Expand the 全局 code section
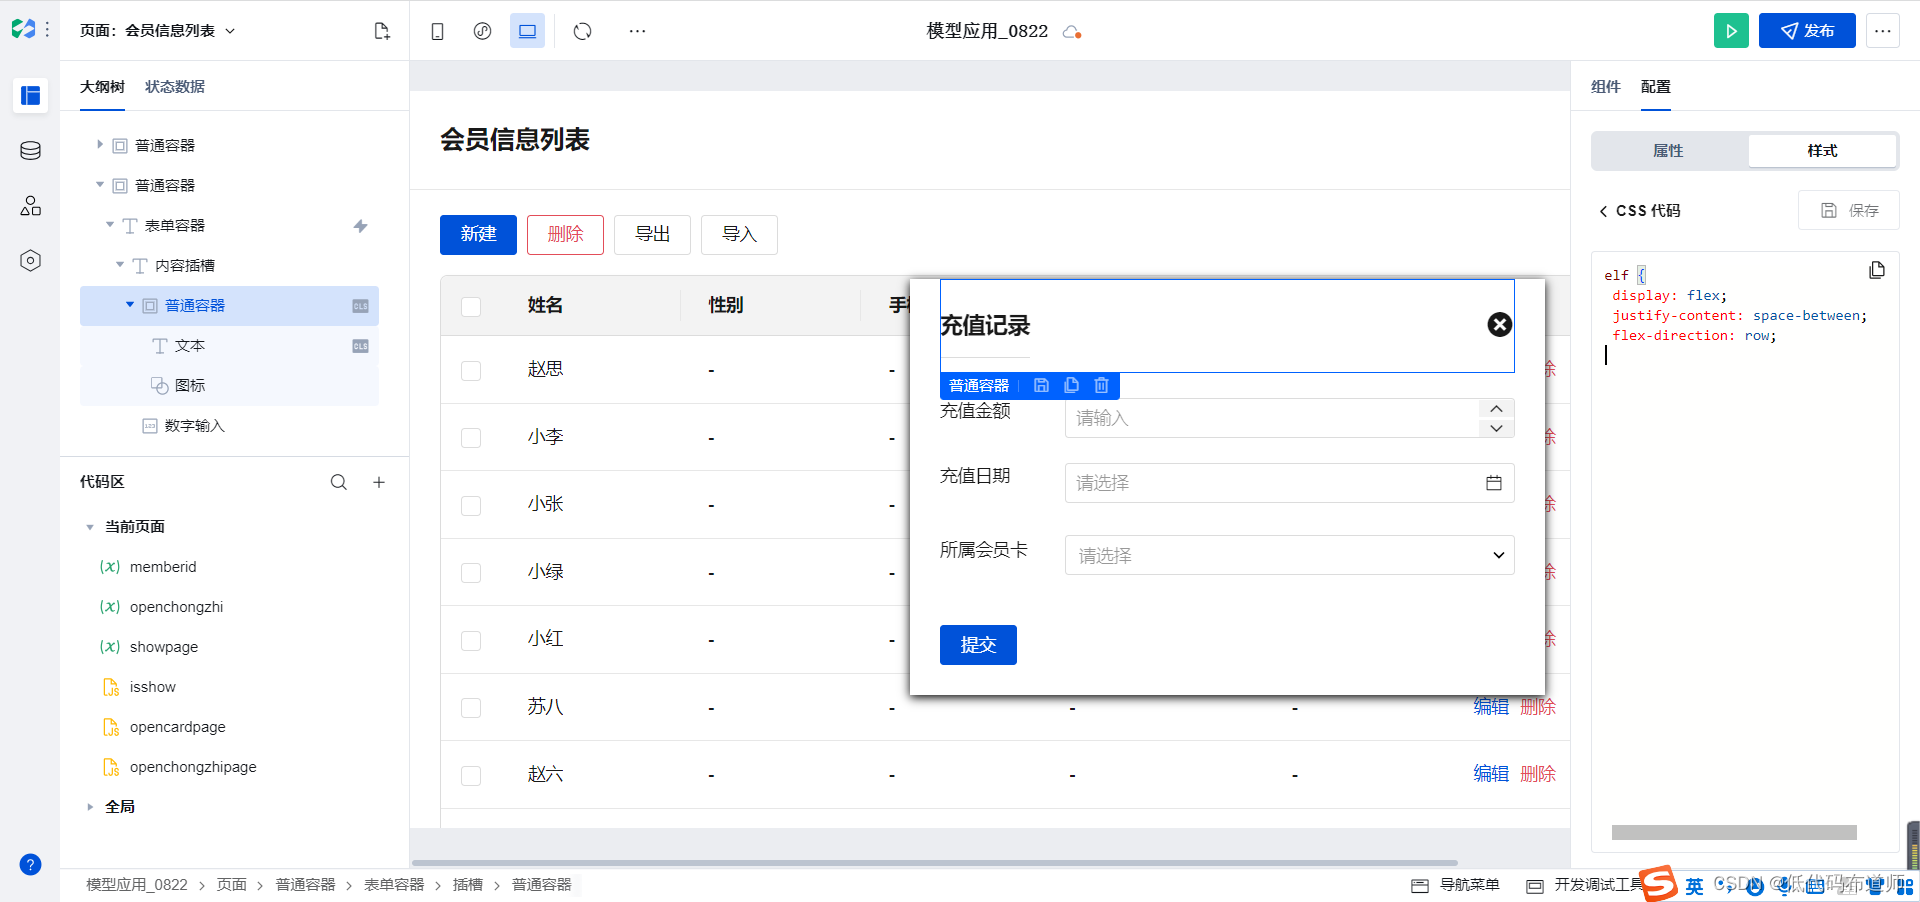 click(x=90, y=807)
